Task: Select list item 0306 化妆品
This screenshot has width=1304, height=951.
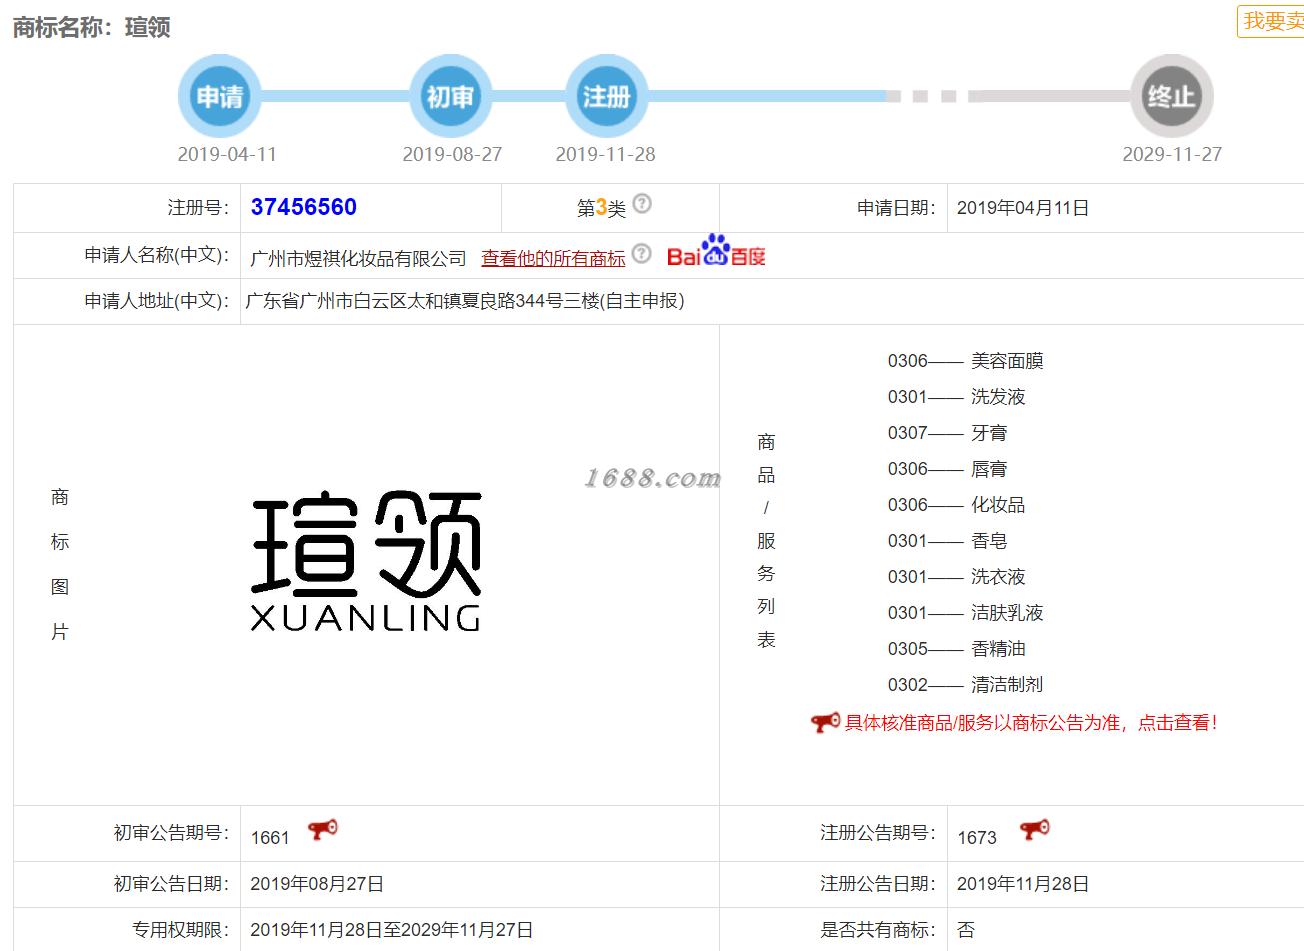Action: point(956,505)
